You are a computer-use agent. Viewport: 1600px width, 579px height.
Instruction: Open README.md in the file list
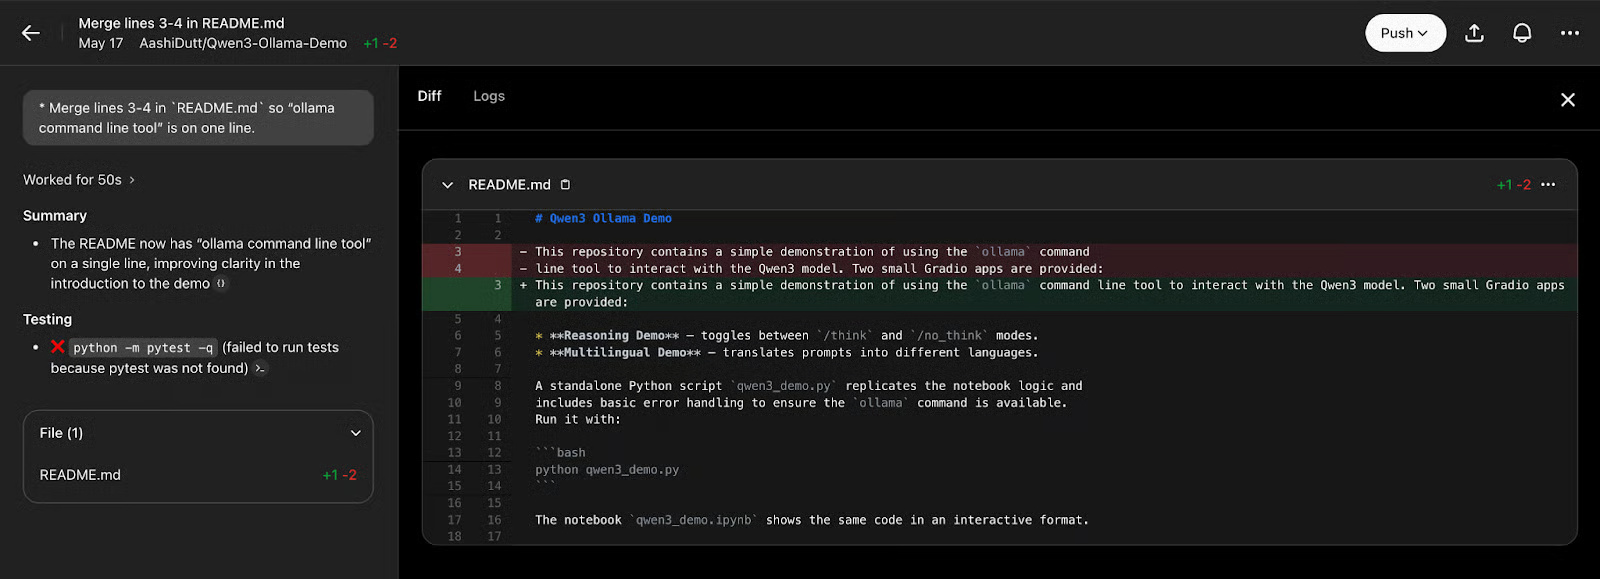click(80, 475)
